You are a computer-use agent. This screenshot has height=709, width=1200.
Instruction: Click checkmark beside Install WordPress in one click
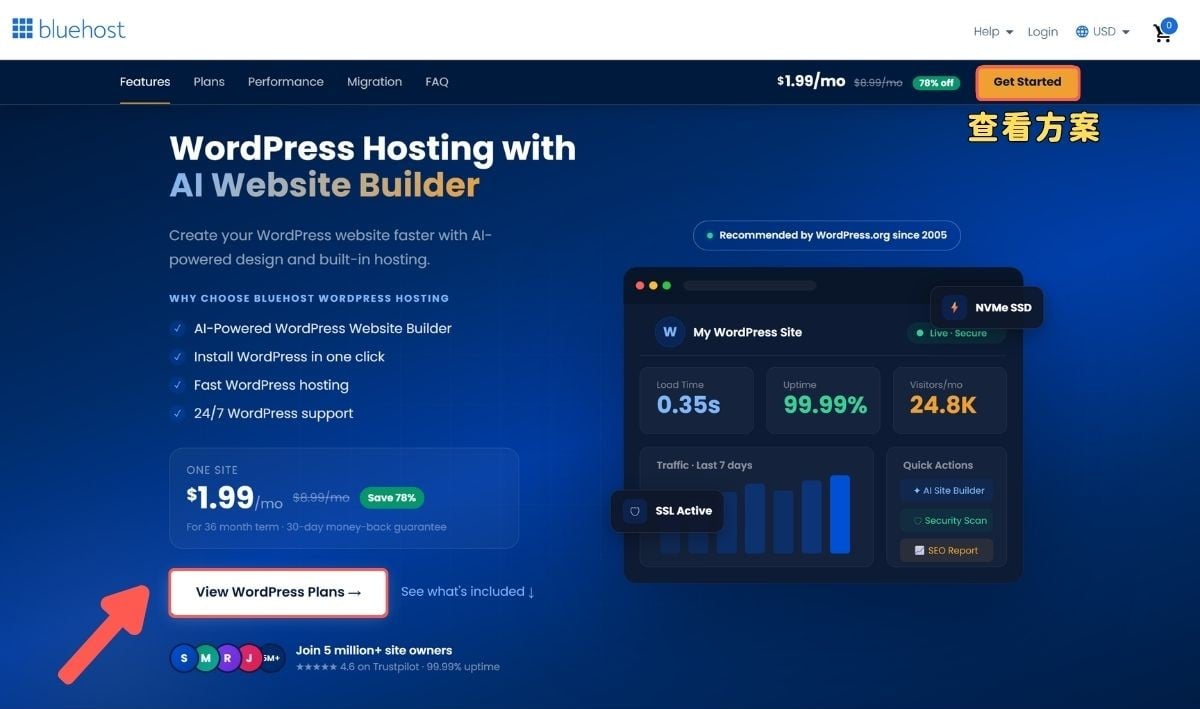177,357
